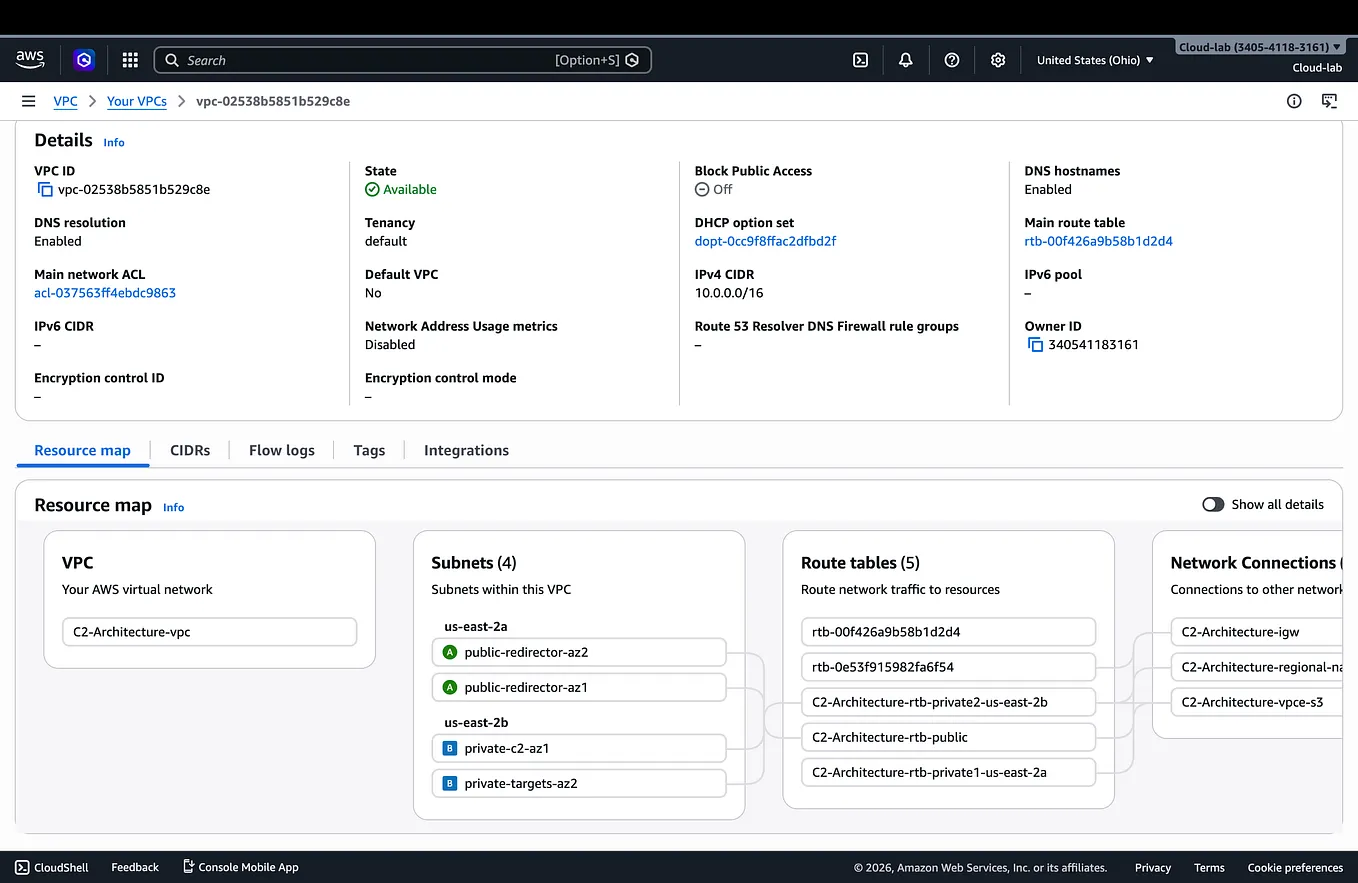The height and width of the screenshot is (883, 1358).
Task: Copy the VPC ID with copy icon
Action: 45,189
